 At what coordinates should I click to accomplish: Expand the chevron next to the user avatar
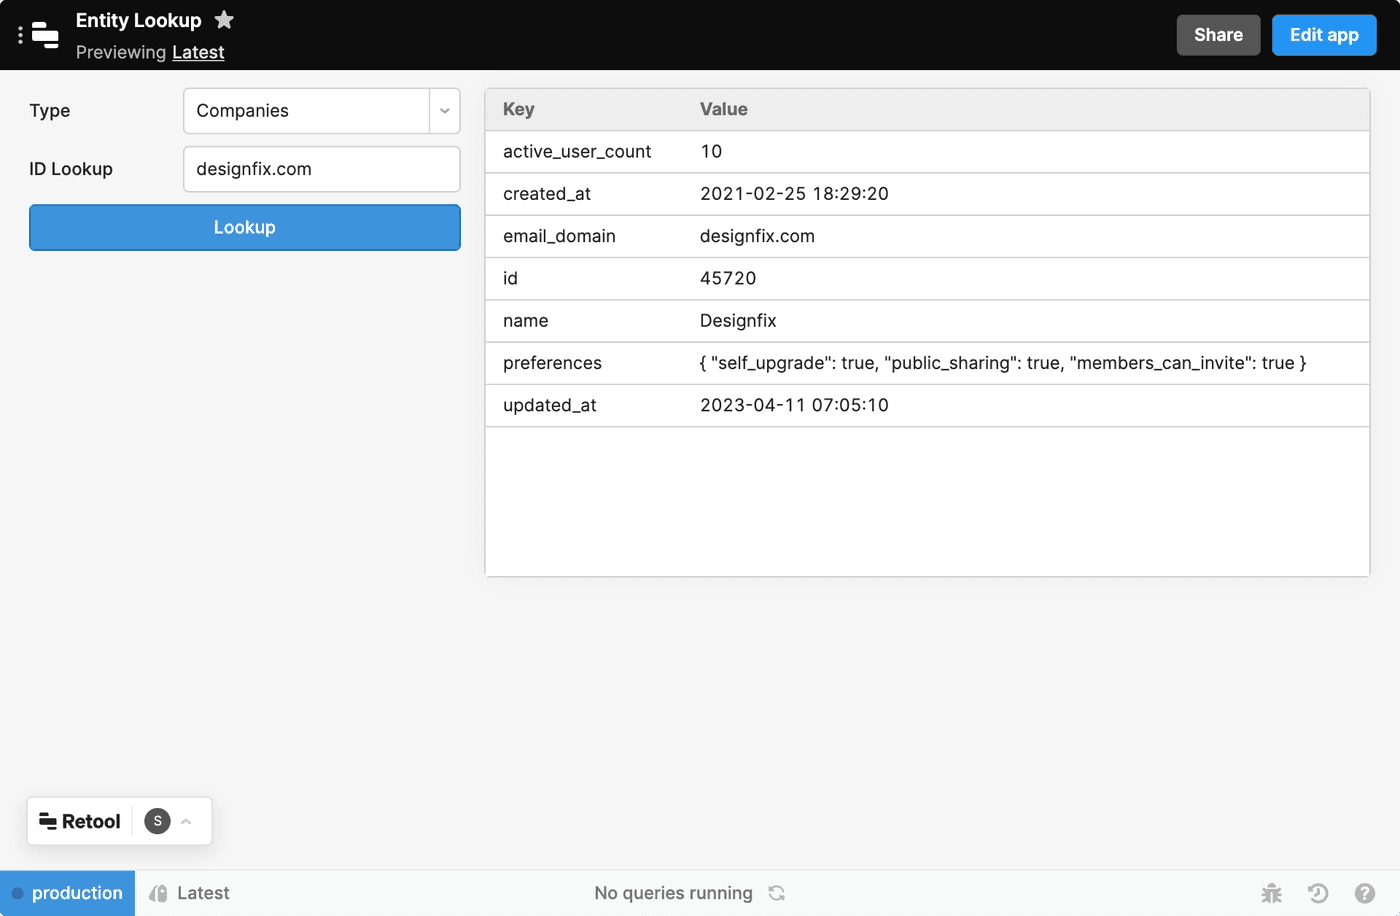coord(186,821)
